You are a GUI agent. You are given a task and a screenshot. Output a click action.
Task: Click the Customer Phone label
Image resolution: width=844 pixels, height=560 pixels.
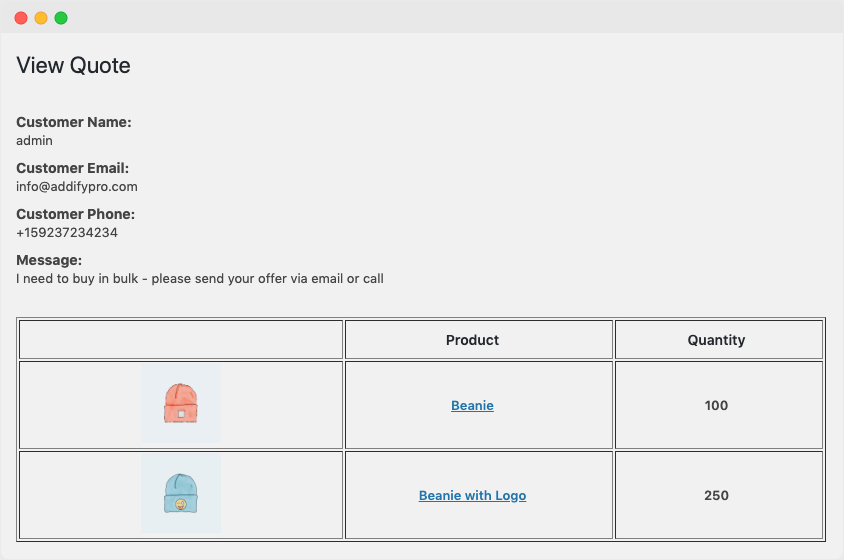tap(75, 214)
